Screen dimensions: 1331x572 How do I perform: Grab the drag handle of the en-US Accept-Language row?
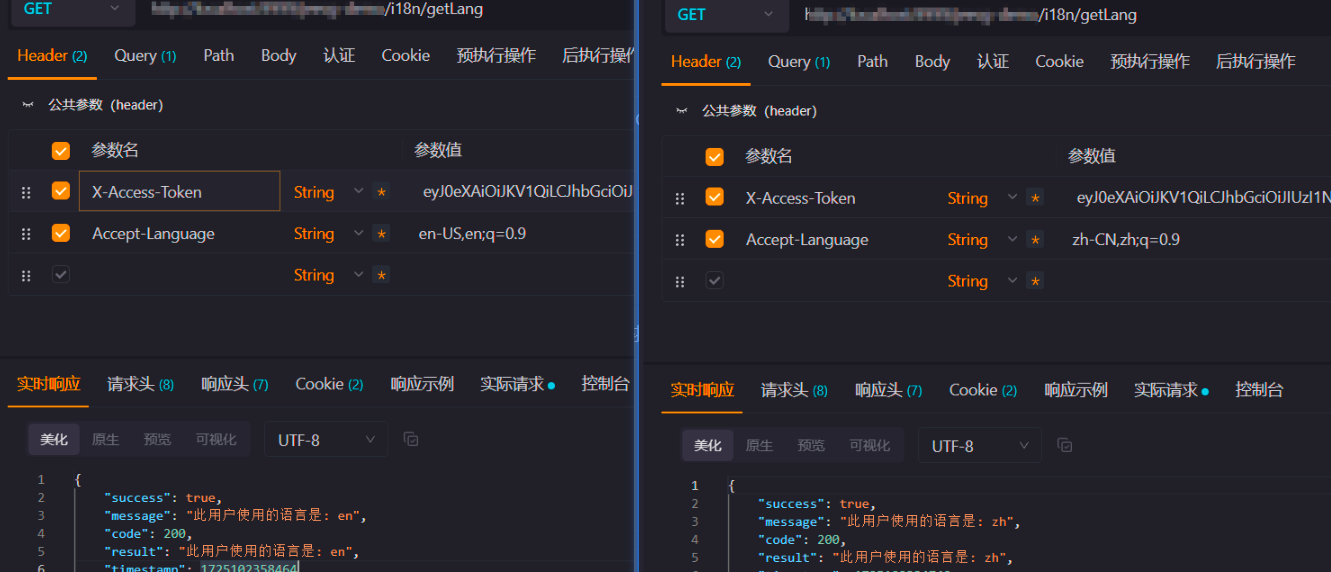pyautogui.click(x=26, y=234)
